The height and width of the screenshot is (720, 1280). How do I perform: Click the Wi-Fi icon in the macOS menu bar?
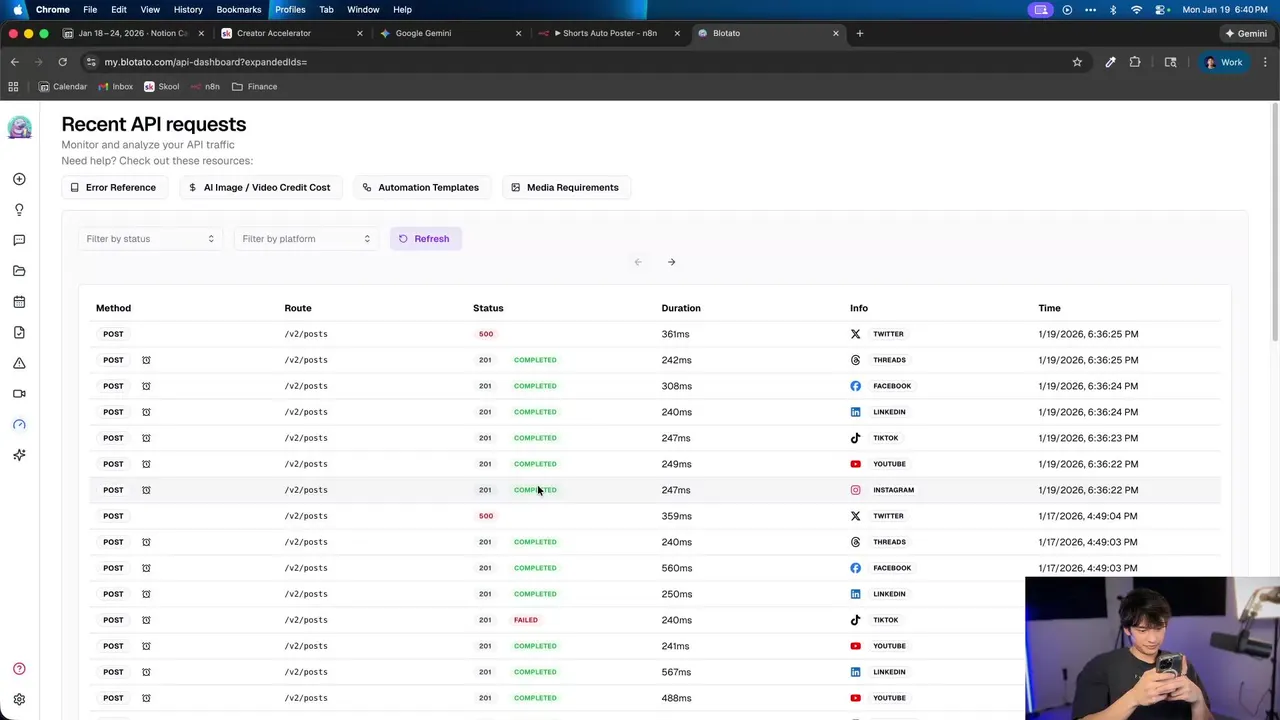point(1136,9)
